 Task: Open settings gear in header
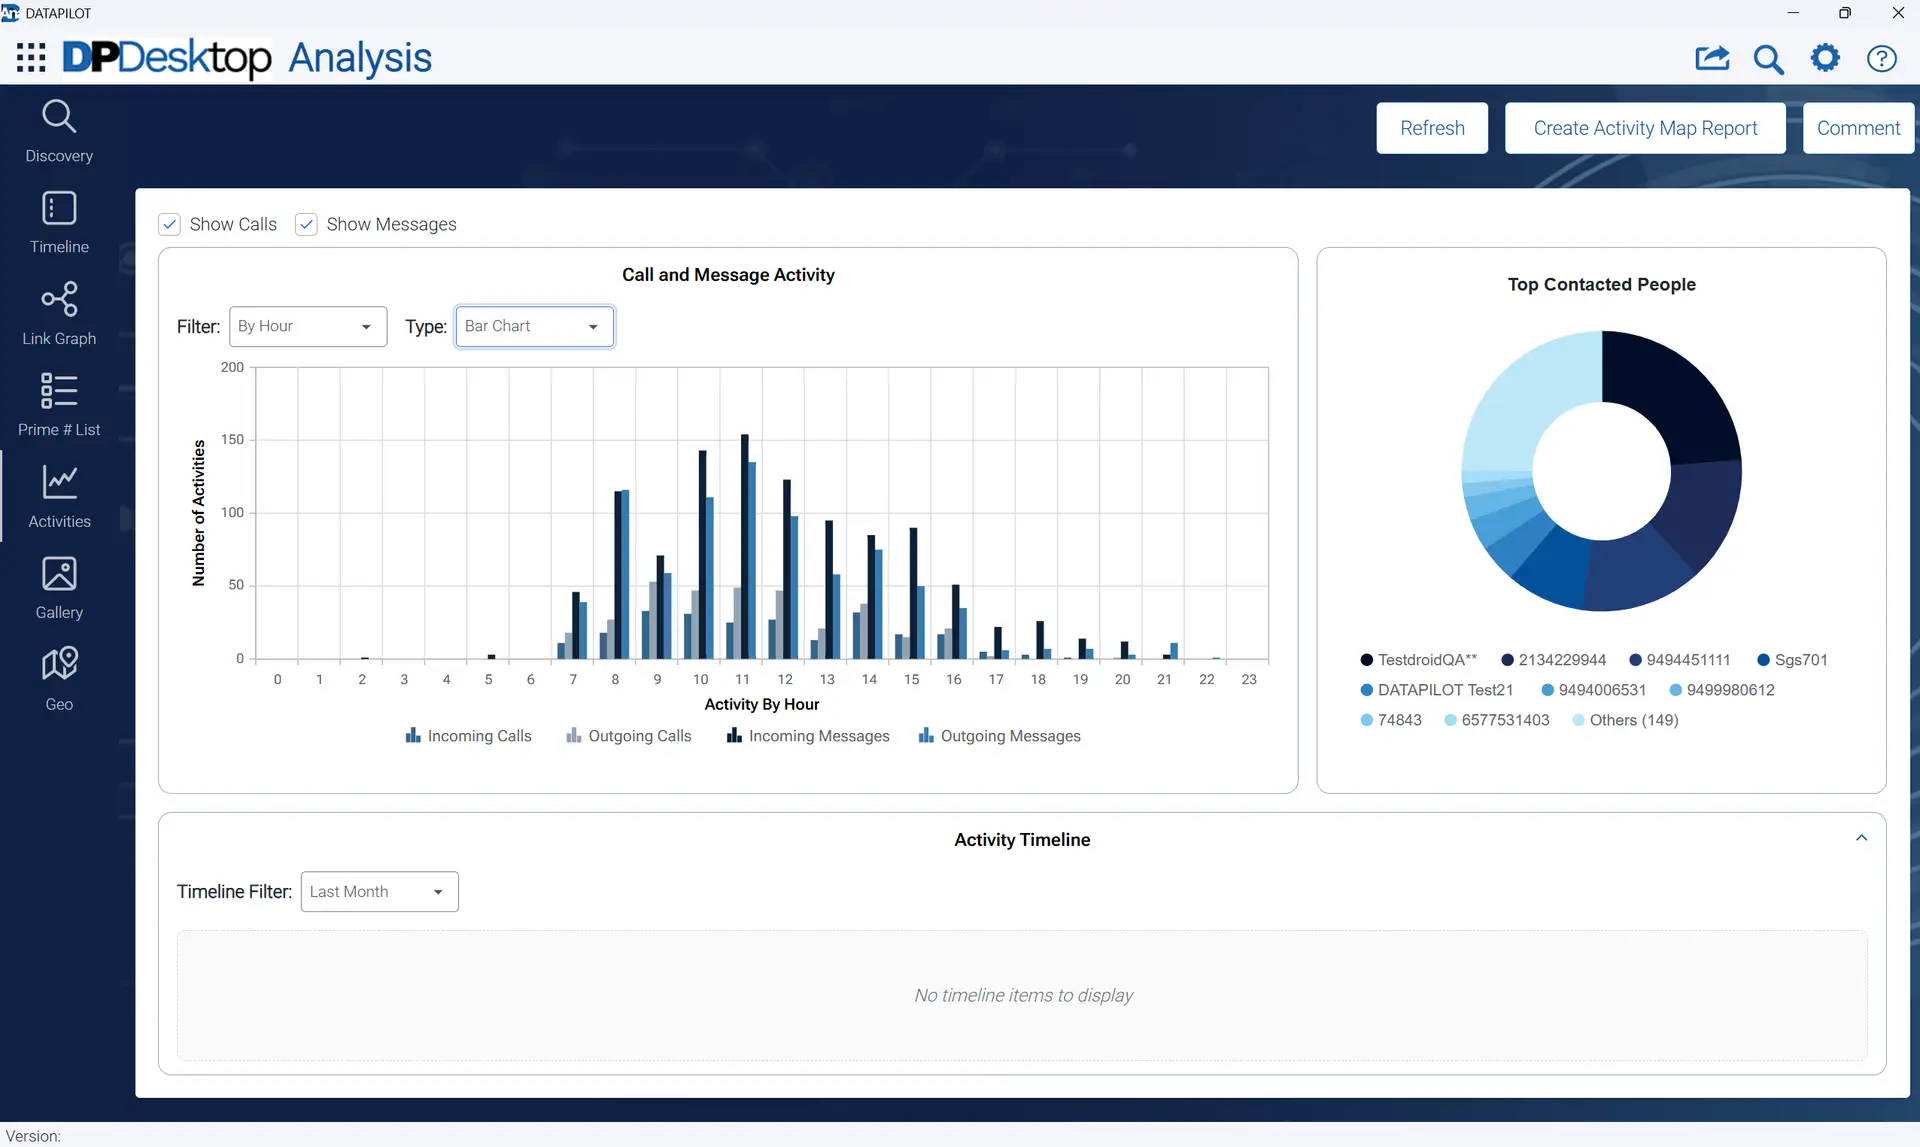[x=1825, y=58]
